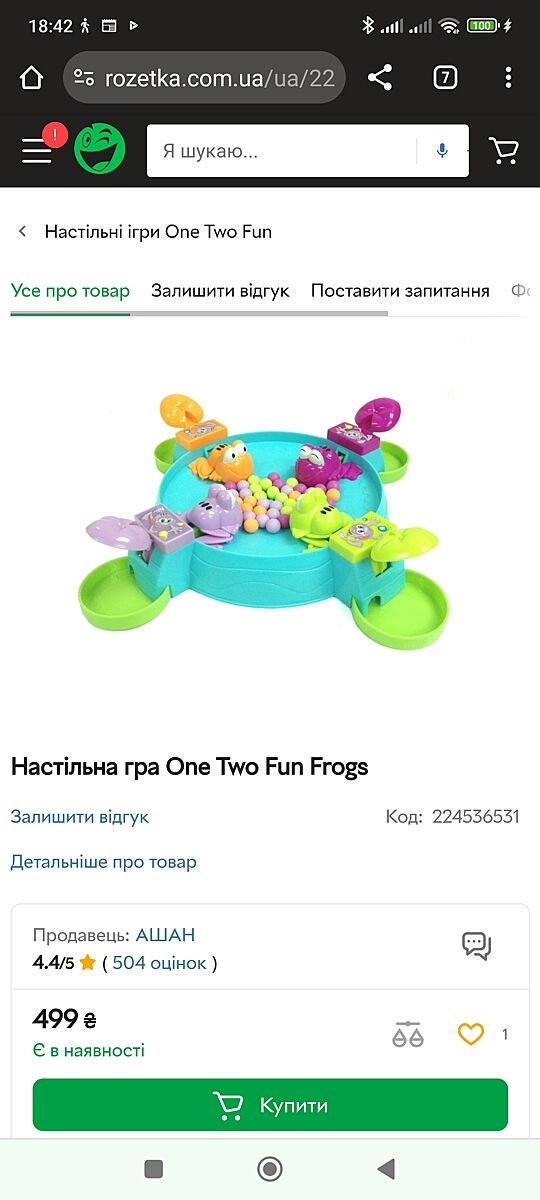Viewport: 540px width, 1200px height.
Task: Add product to comparison scales icon
Action: click(408, 1034)
